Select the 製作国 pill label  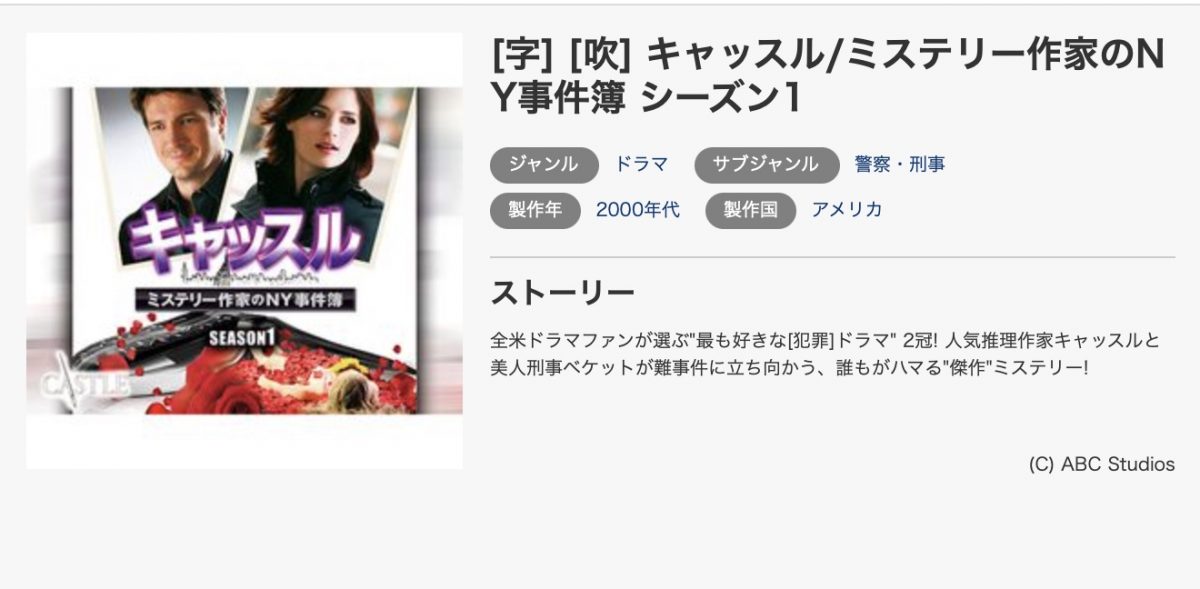[751, 210]
